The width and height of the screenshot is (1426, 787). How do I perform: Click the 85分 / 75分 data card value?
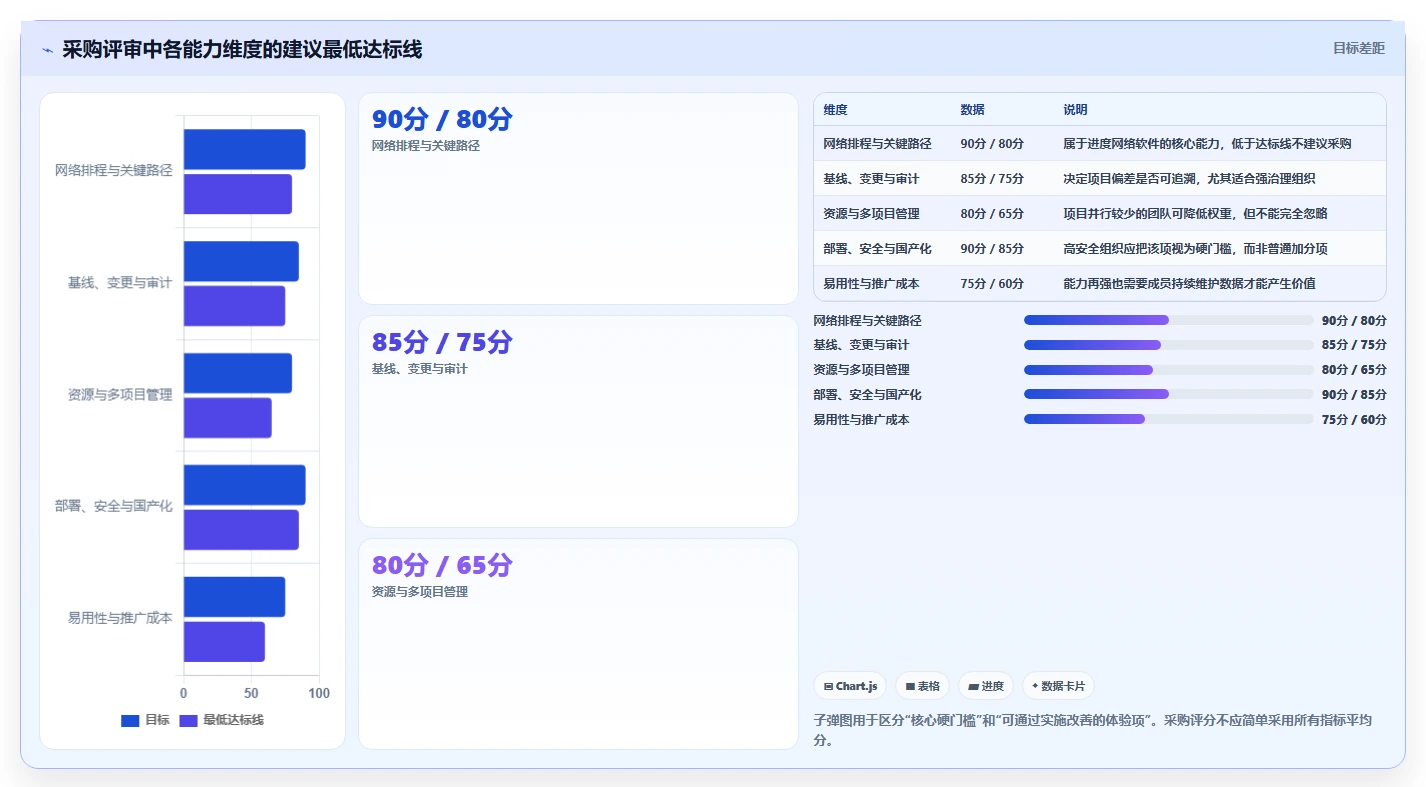click(442, 342)
